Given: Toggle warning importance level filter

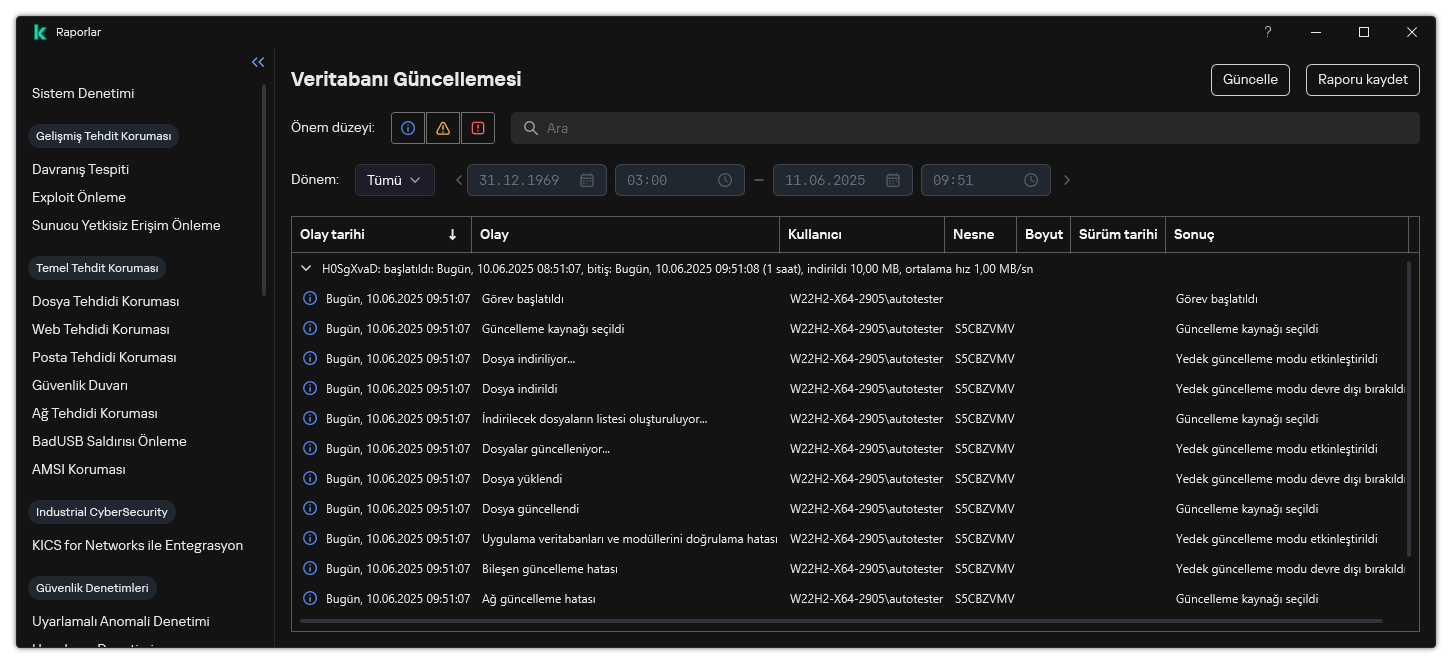Looking at the screenshot, I should coord(442,128).
